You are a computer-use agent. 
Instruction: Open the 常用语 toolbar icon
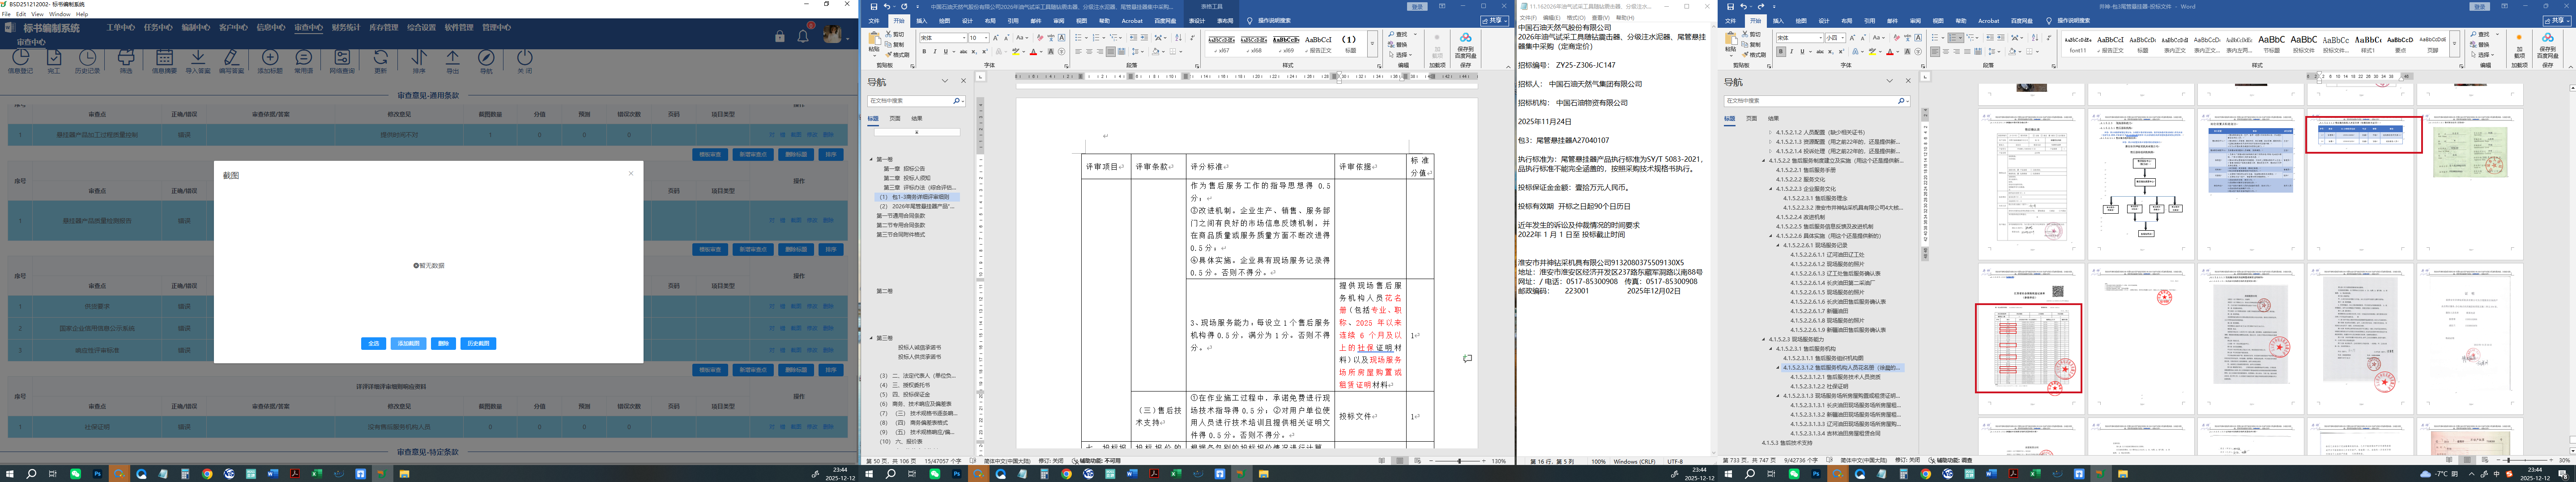(x=304, y=62)
